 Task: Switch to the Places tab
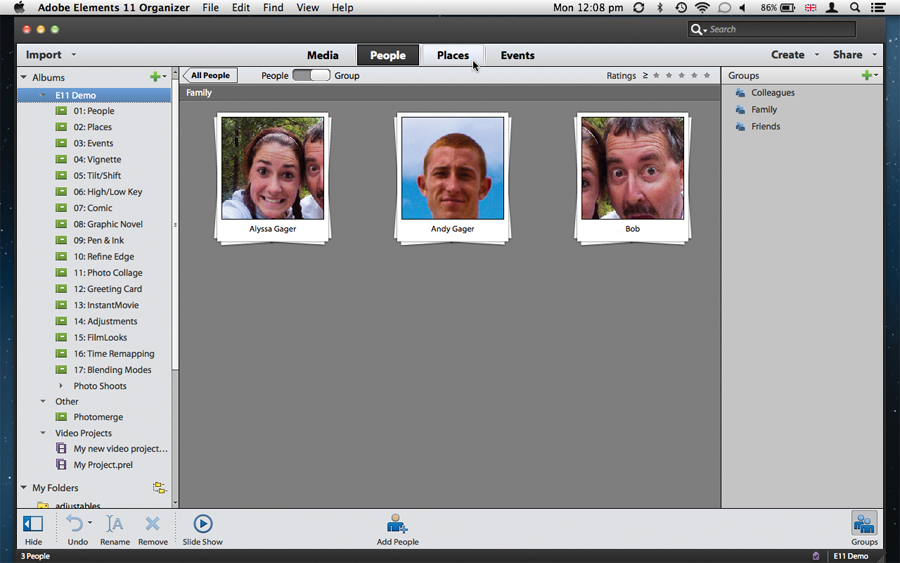(452, 55)
